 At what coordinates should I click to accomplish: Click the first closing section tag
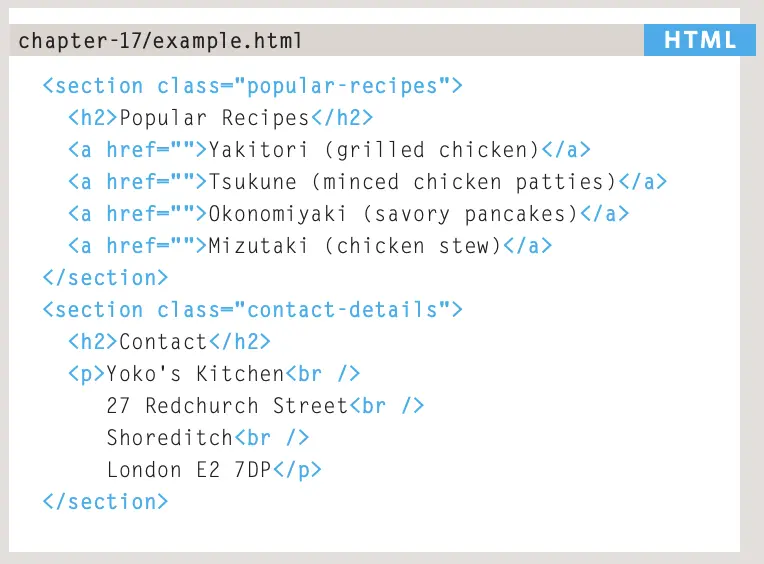tap(105, 278)
